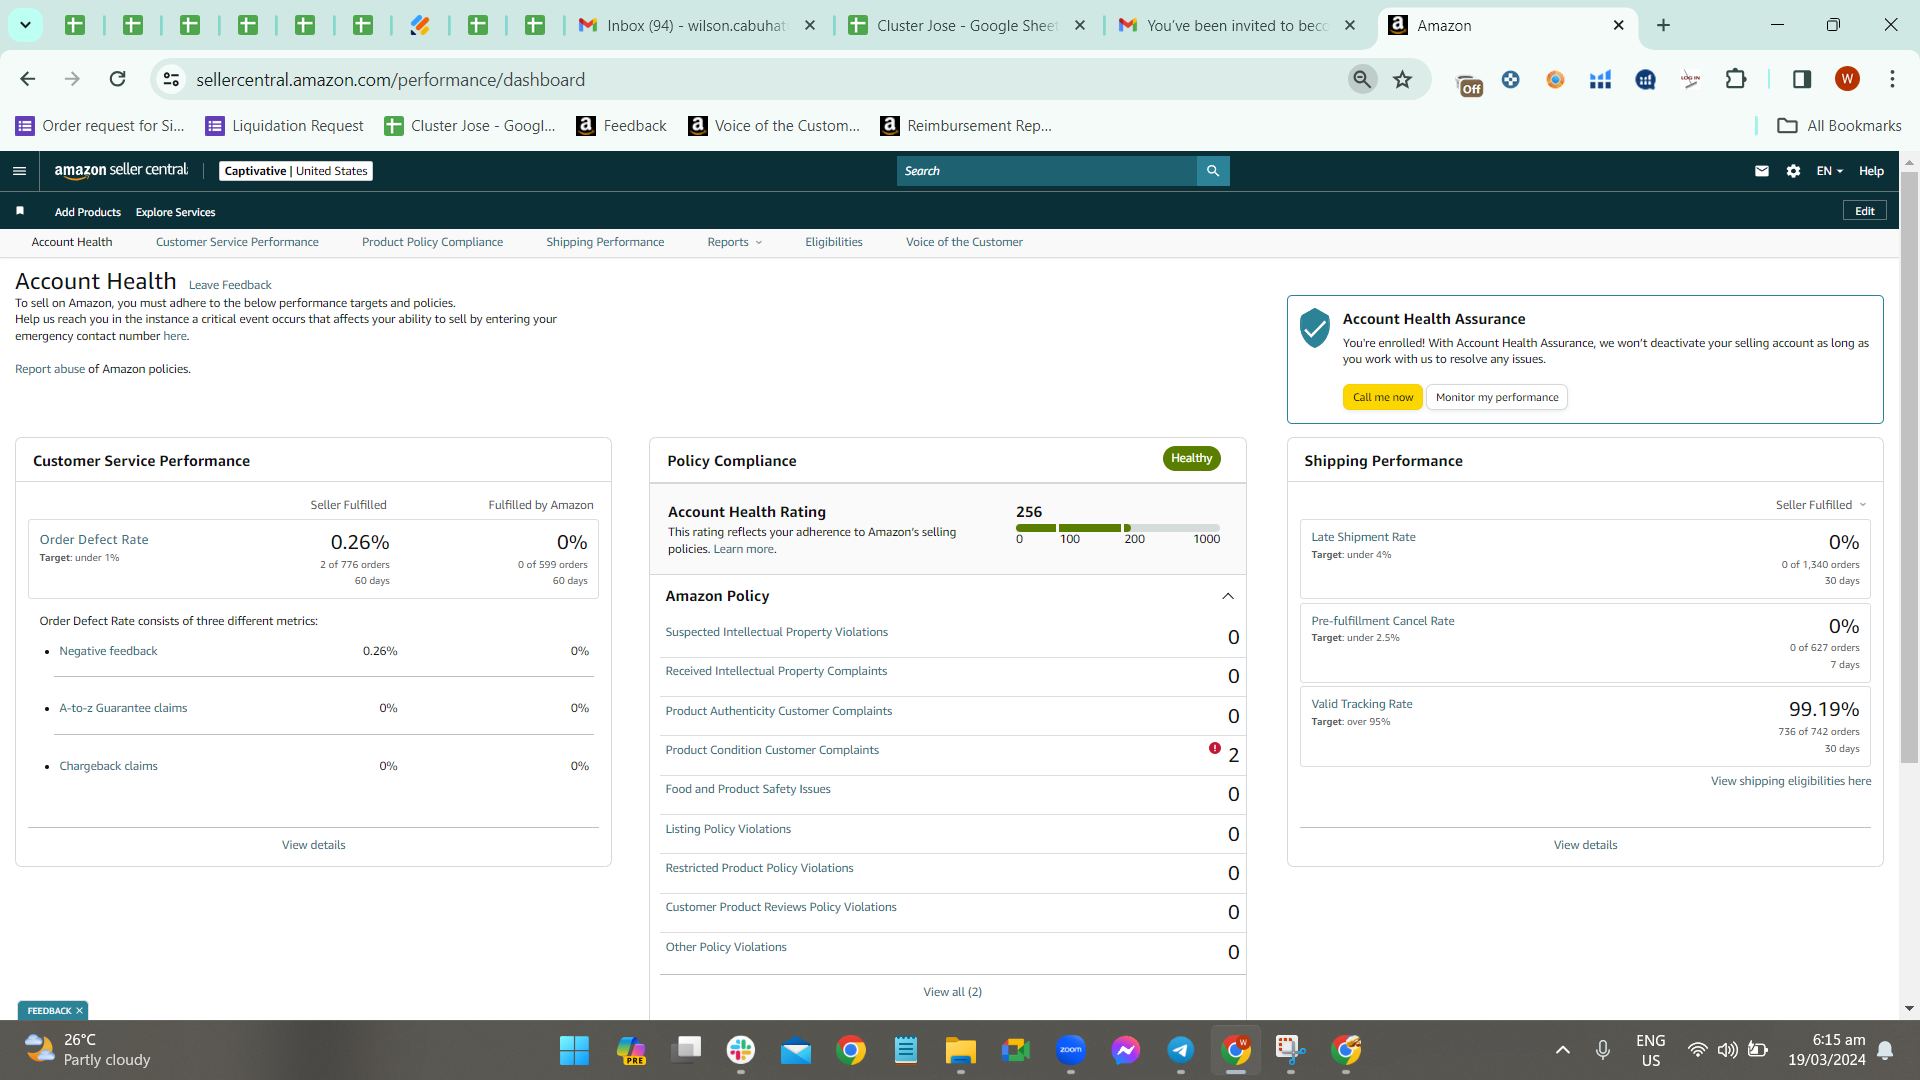The width and height of the screenshot is (1920, 1080).
Task: Open the EN language dropdown
Action: [1829, 171]
